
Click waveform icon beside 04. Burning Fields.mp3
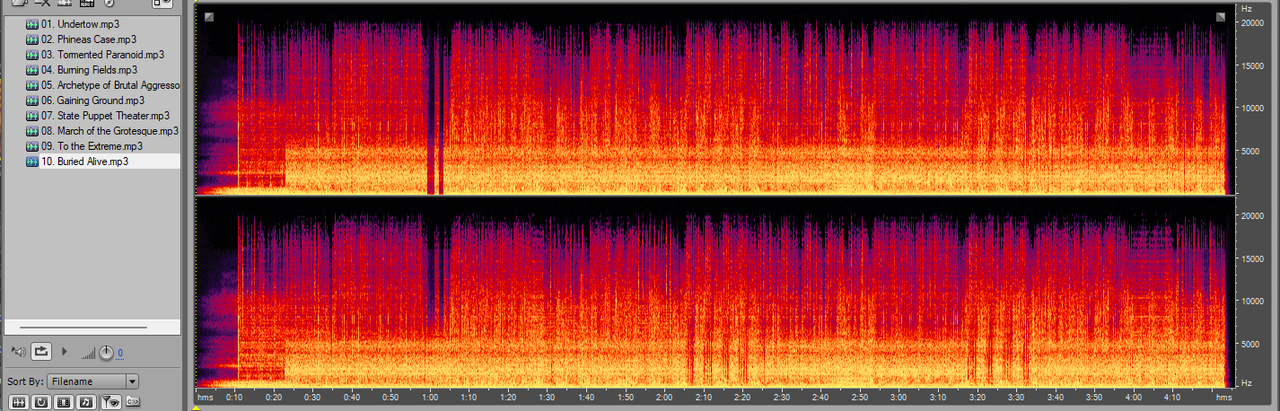(x=32, y=70)
